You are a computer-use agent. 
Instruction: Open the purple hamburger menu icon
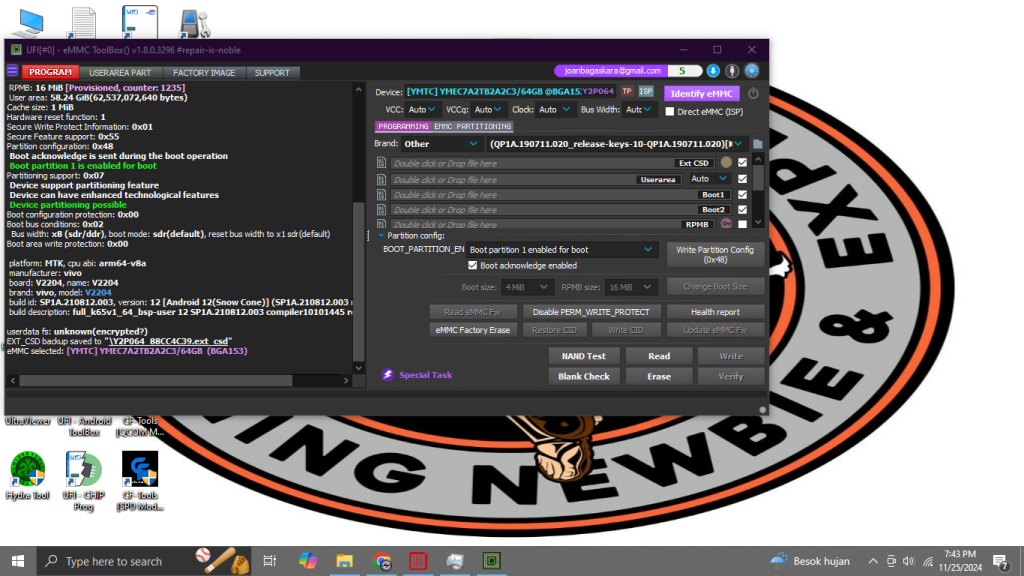click(12, 71)
